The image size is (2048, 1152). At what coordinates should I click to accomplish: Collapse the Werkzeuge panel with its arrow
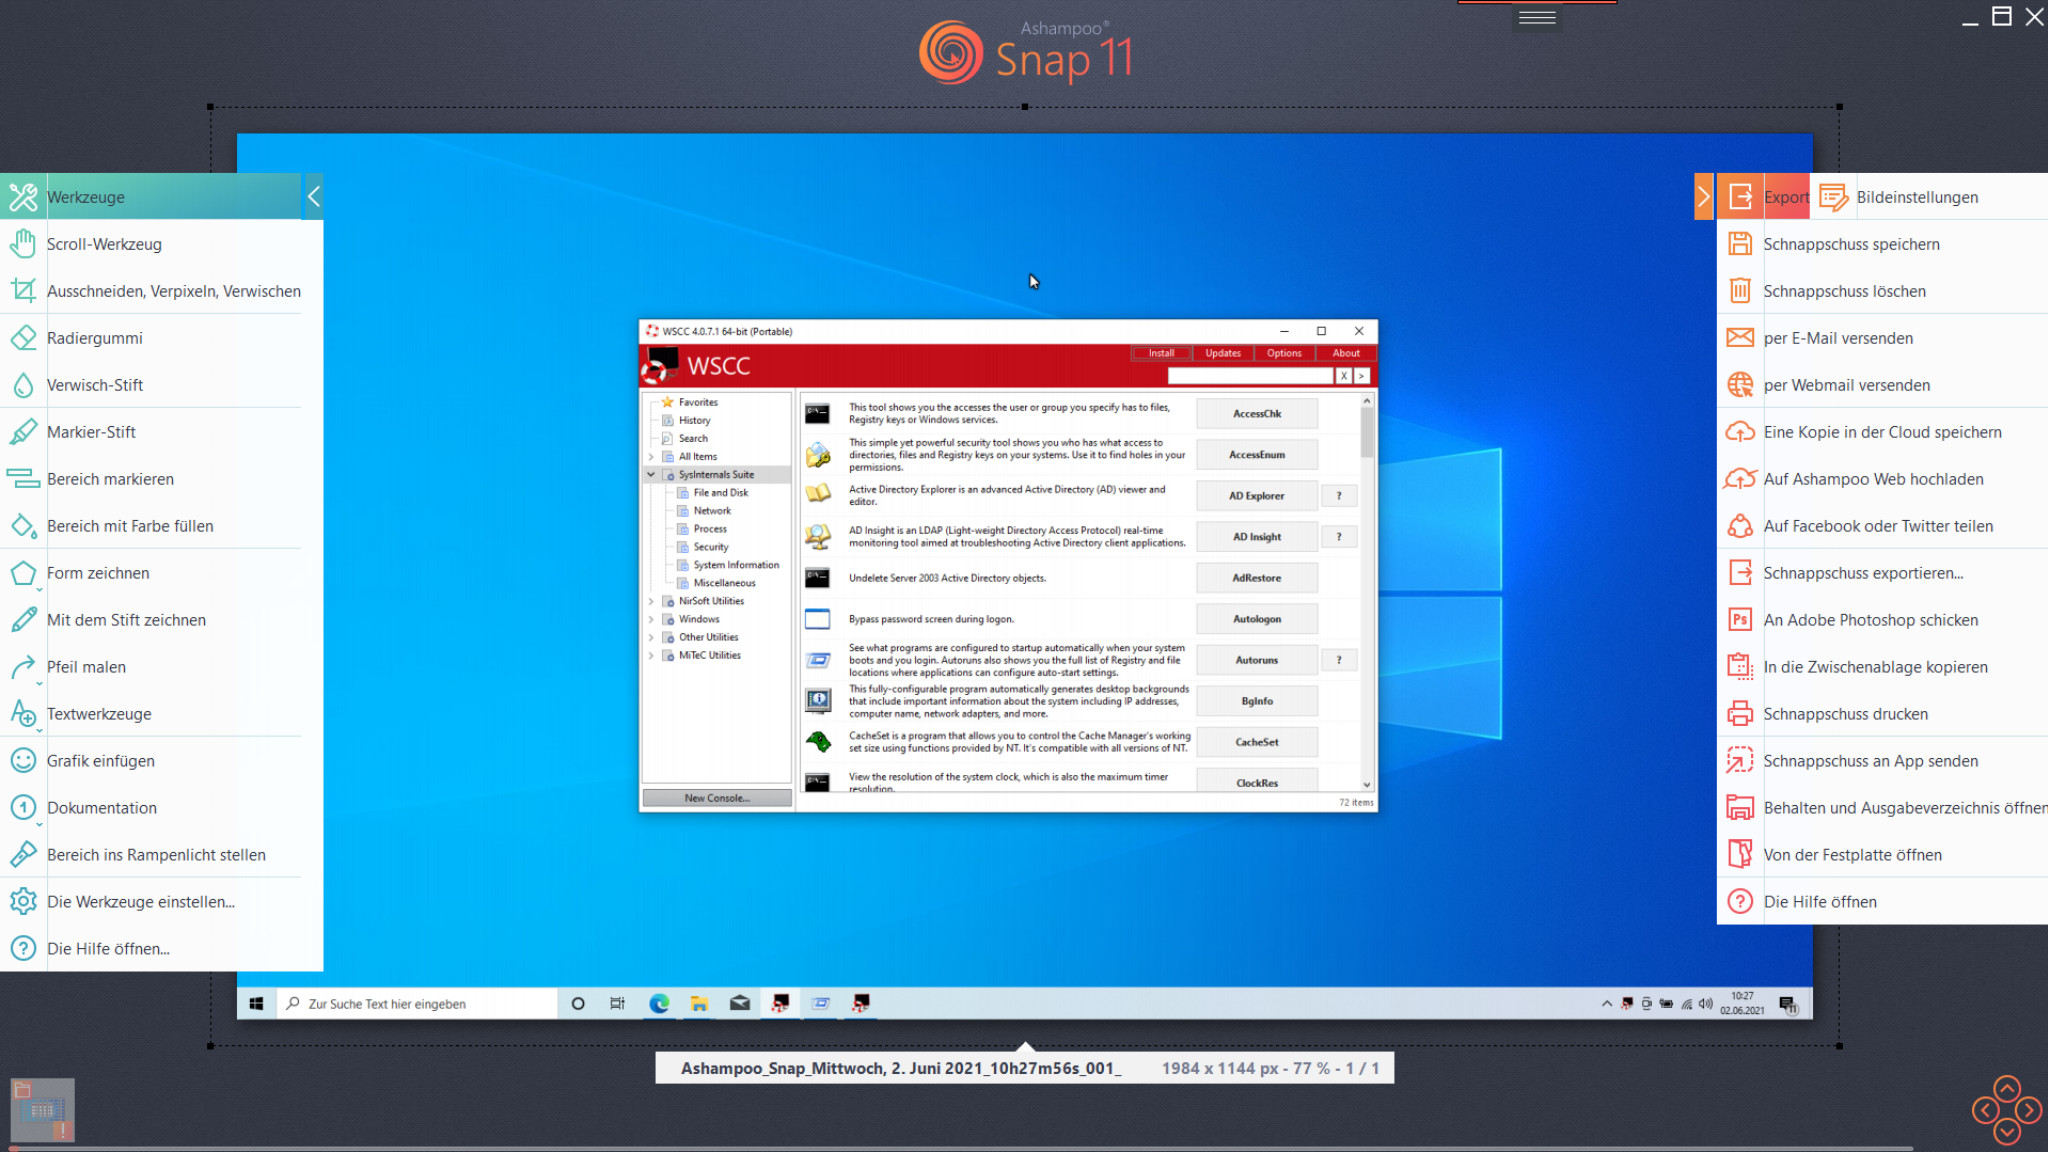pos(313,196)
